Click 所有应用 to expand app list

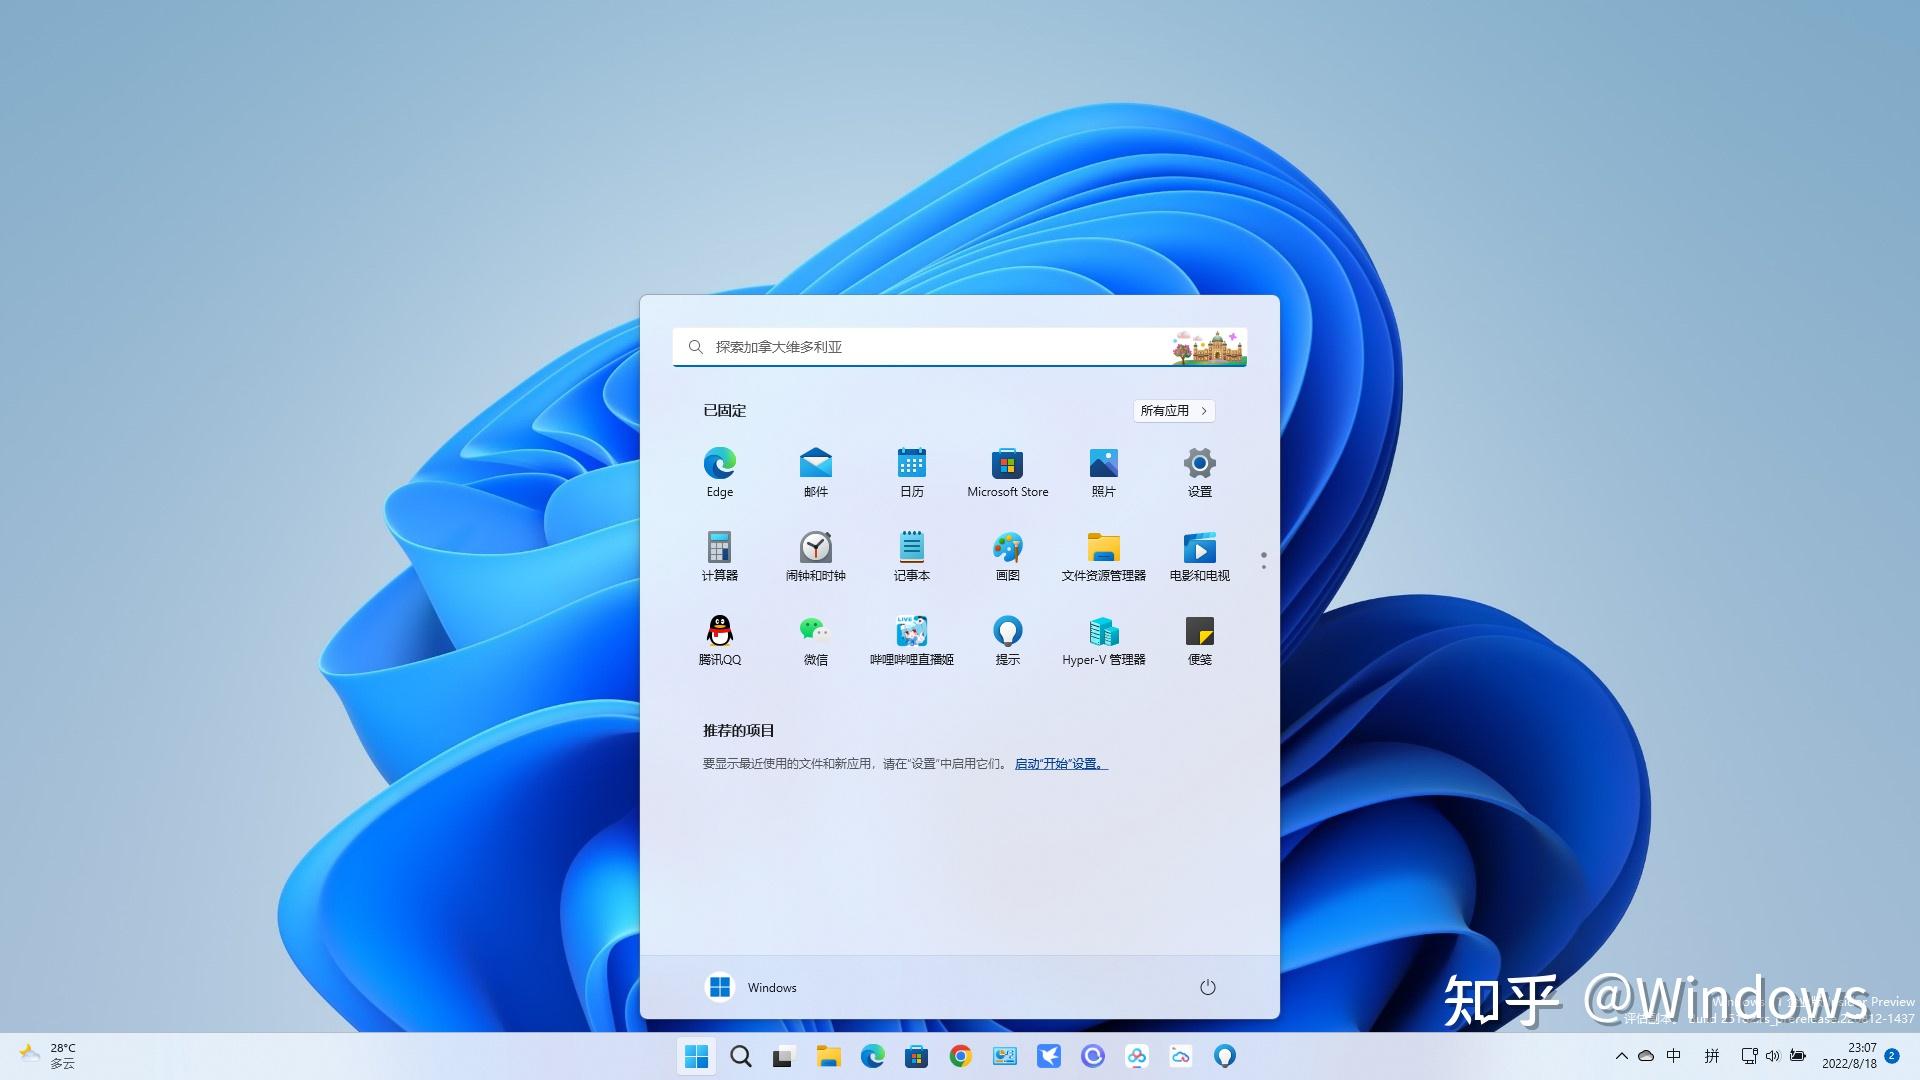click(x=1174, y=410)
